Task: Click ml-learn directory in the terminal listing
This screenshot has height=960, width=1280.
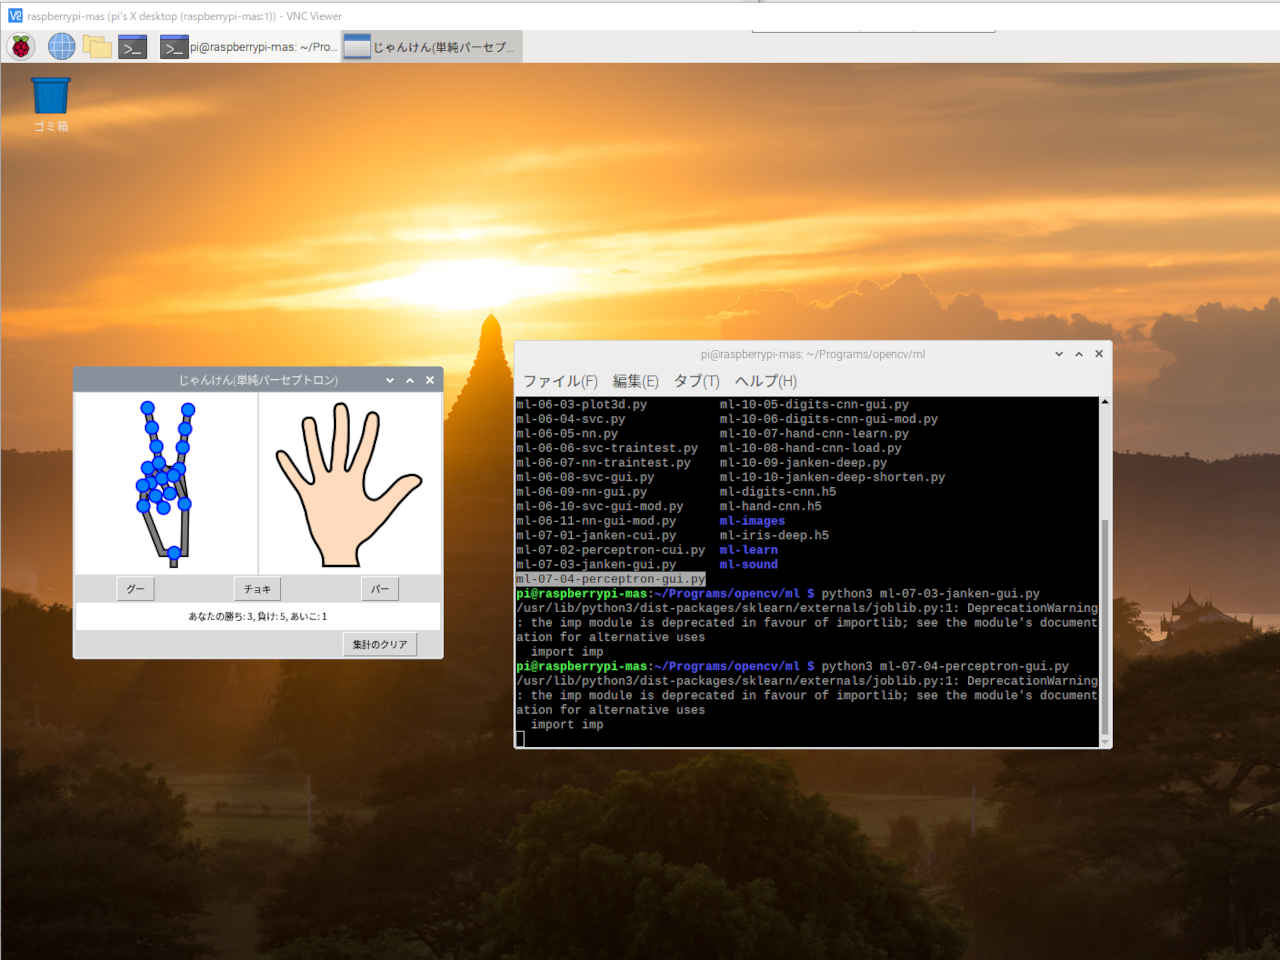Action: tap(749, 550)
